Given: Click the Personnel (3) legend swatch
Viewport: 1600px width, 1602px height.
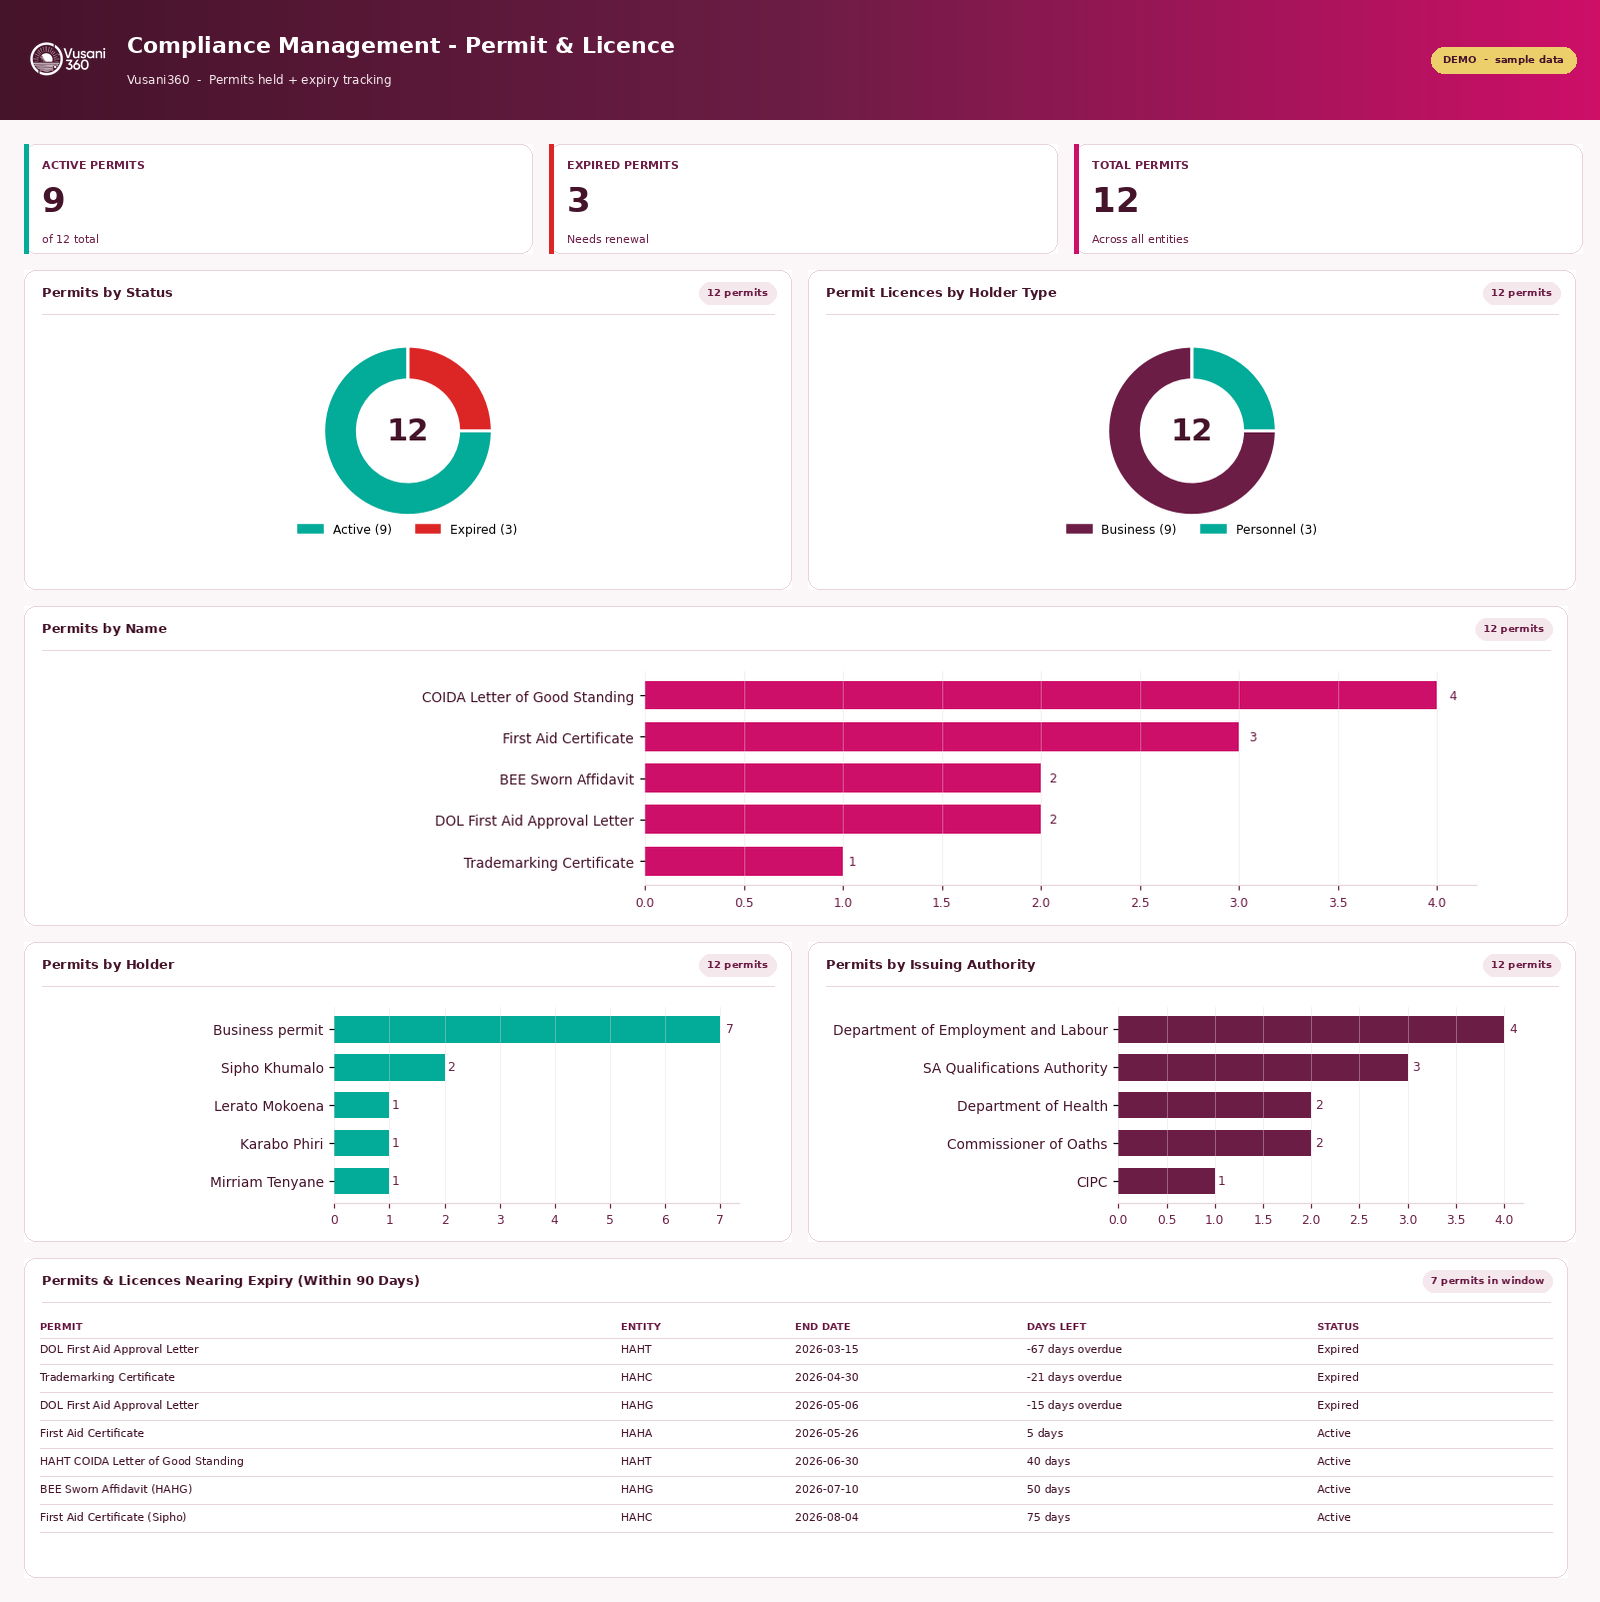Looking at the screenshot, I should pyautogui.click(x=1213, y=529).
